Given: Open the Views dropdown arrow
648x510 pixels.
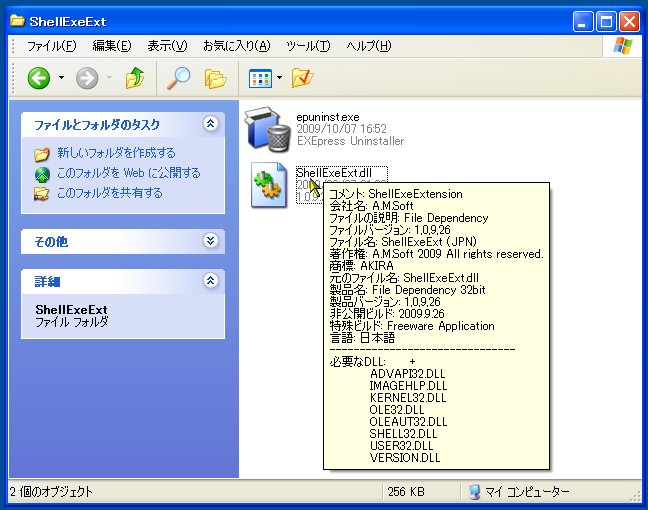Looking at the screenshot, I should click(x=279, y=77).
